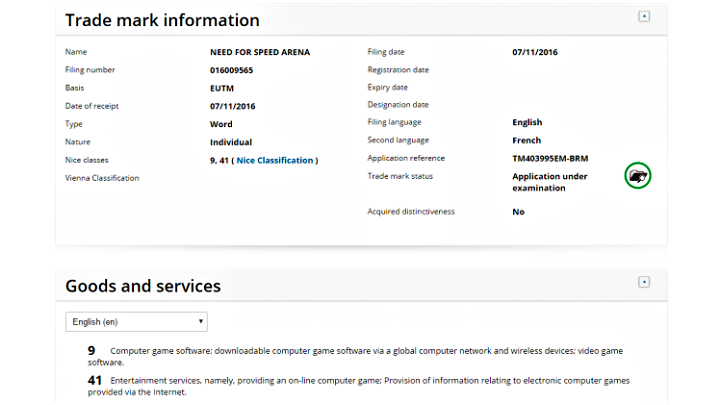Viewport: 720px width, 405px height.
Task: Open the English (en) language dropdown
Action: click(136, 322)
